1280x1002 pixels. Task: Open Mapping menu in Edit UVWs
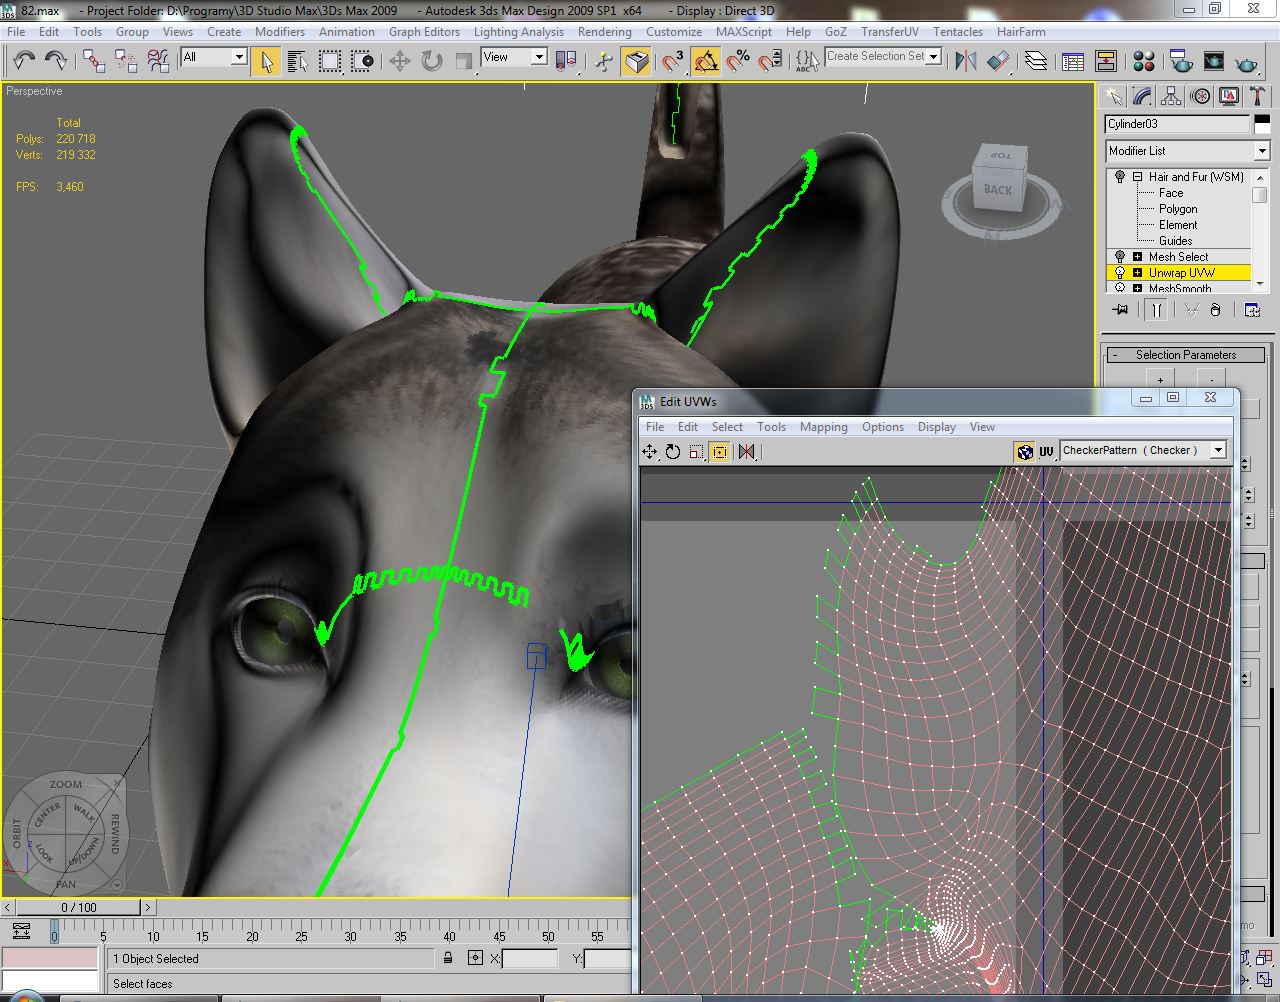[823, 427]
